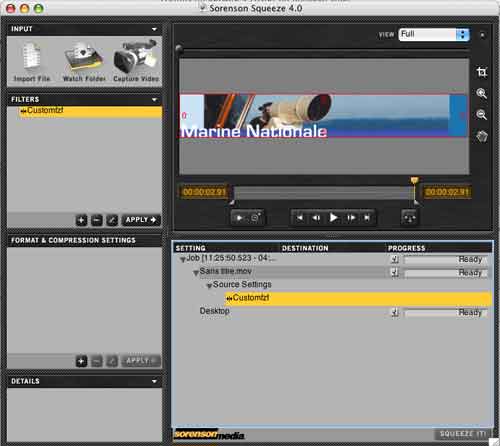Click the in-point marker below timeline start
This screenshot has height=446, width=500.
click(232, 202)
